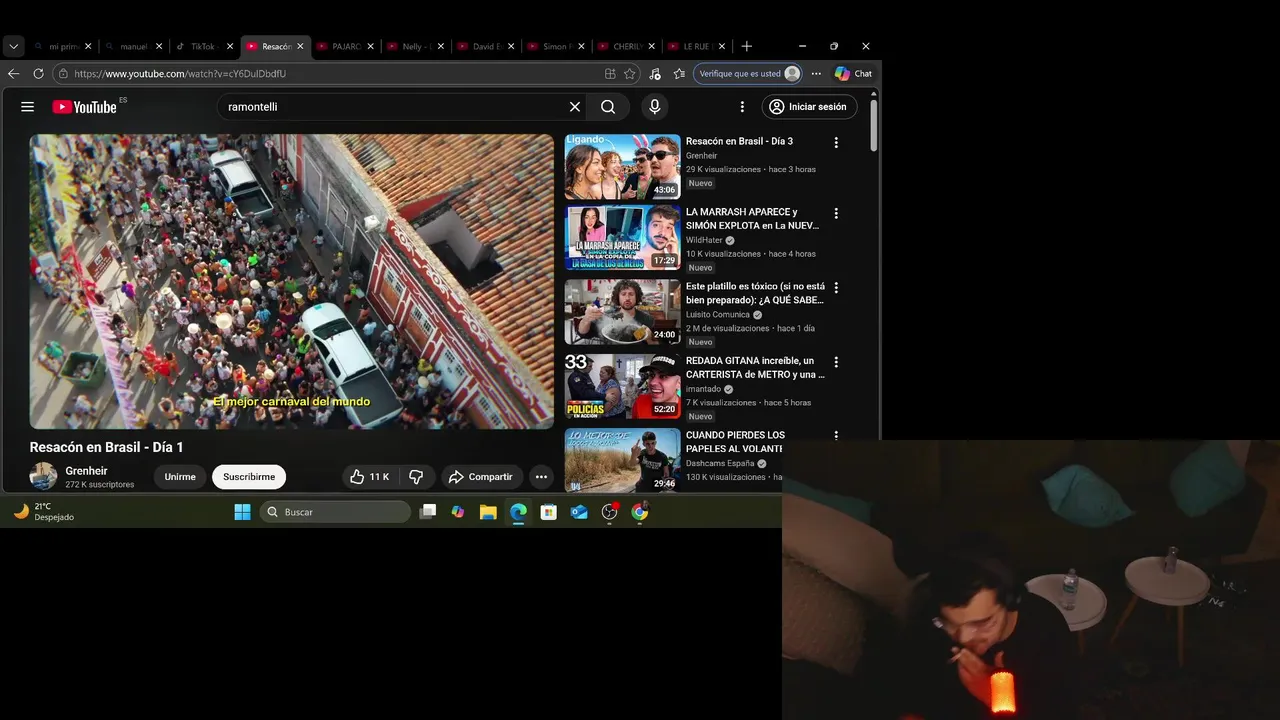Click the YouTube page vertical scrollbar

(874, 125)
